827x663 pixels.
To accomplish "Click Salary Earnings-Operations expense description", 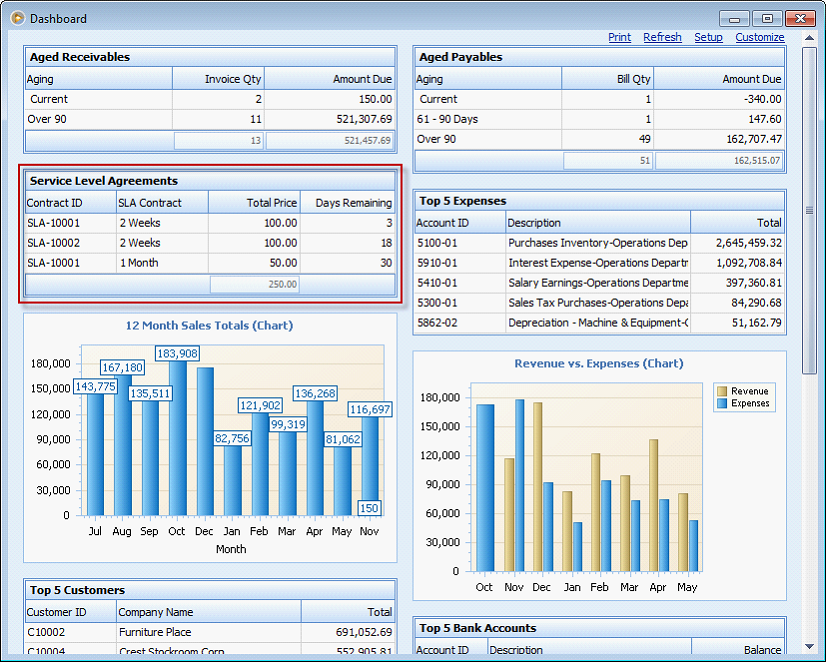I will (598, 283).
